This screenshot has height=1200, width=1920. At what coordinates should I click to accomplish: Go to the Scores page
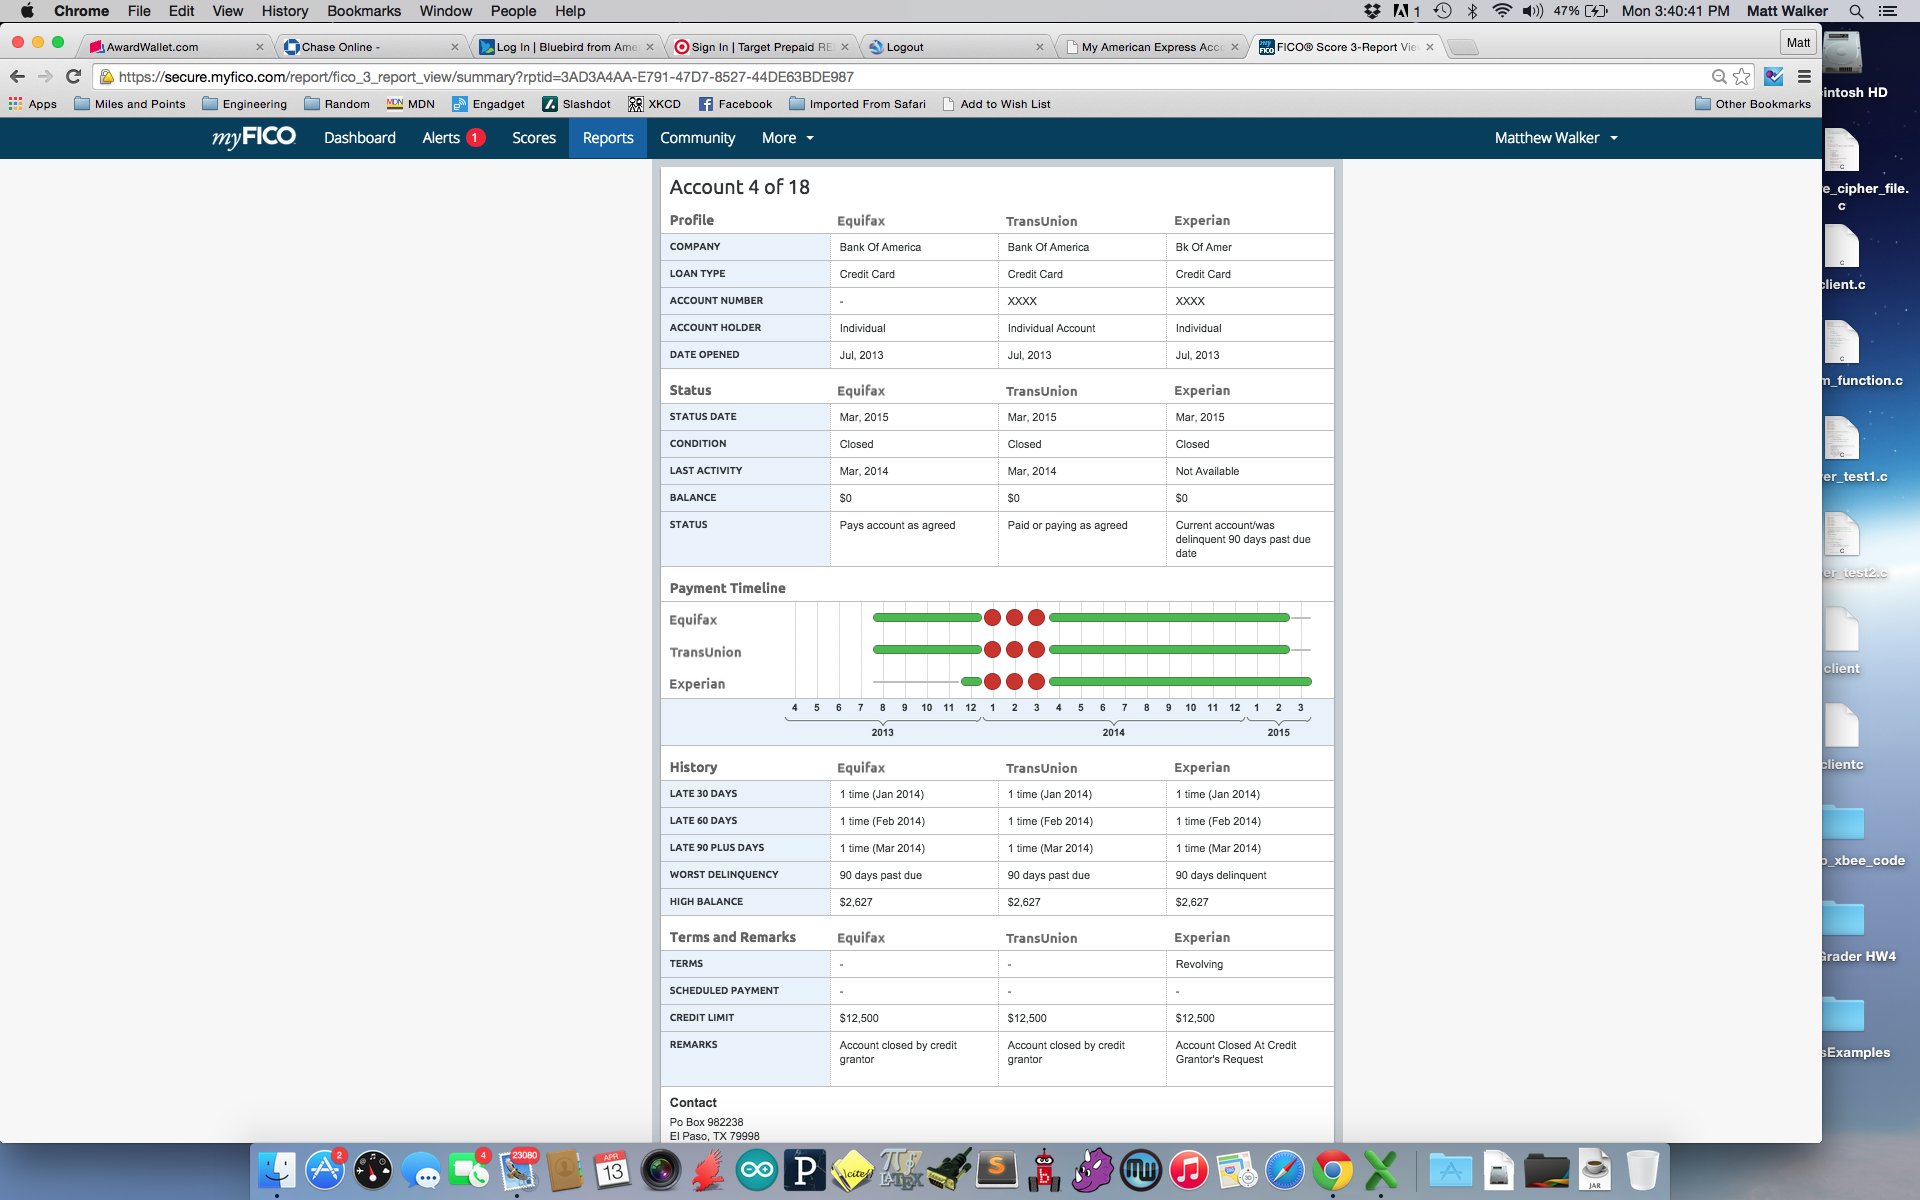(533, 138)
